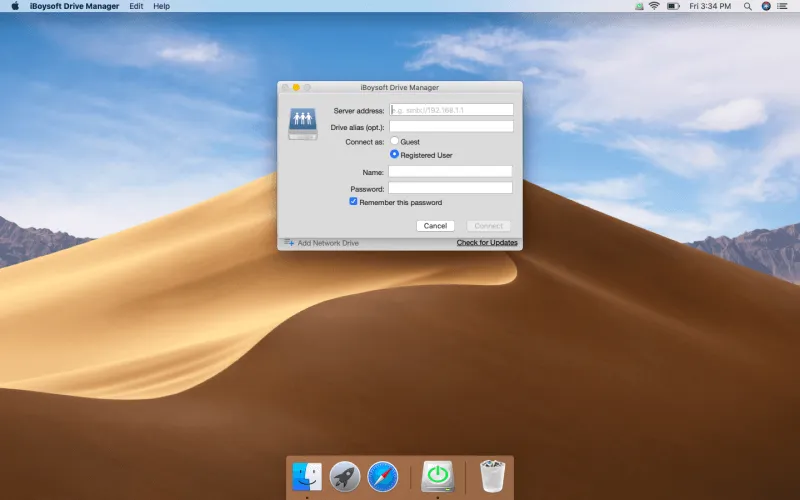Viewport: 800px width, 500px height.
Task: Open Finder from the Dock
Action: 307,477
